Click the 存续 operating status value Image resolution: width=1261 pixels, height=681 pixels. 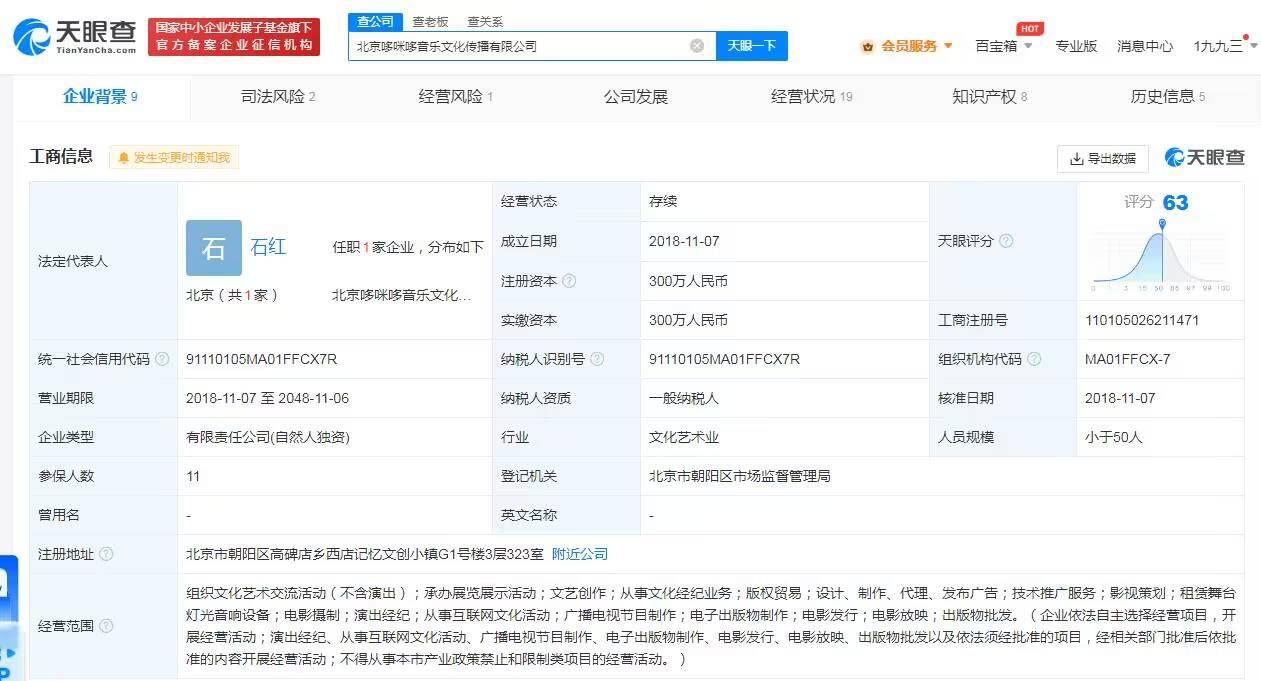(x=663, y=201)
